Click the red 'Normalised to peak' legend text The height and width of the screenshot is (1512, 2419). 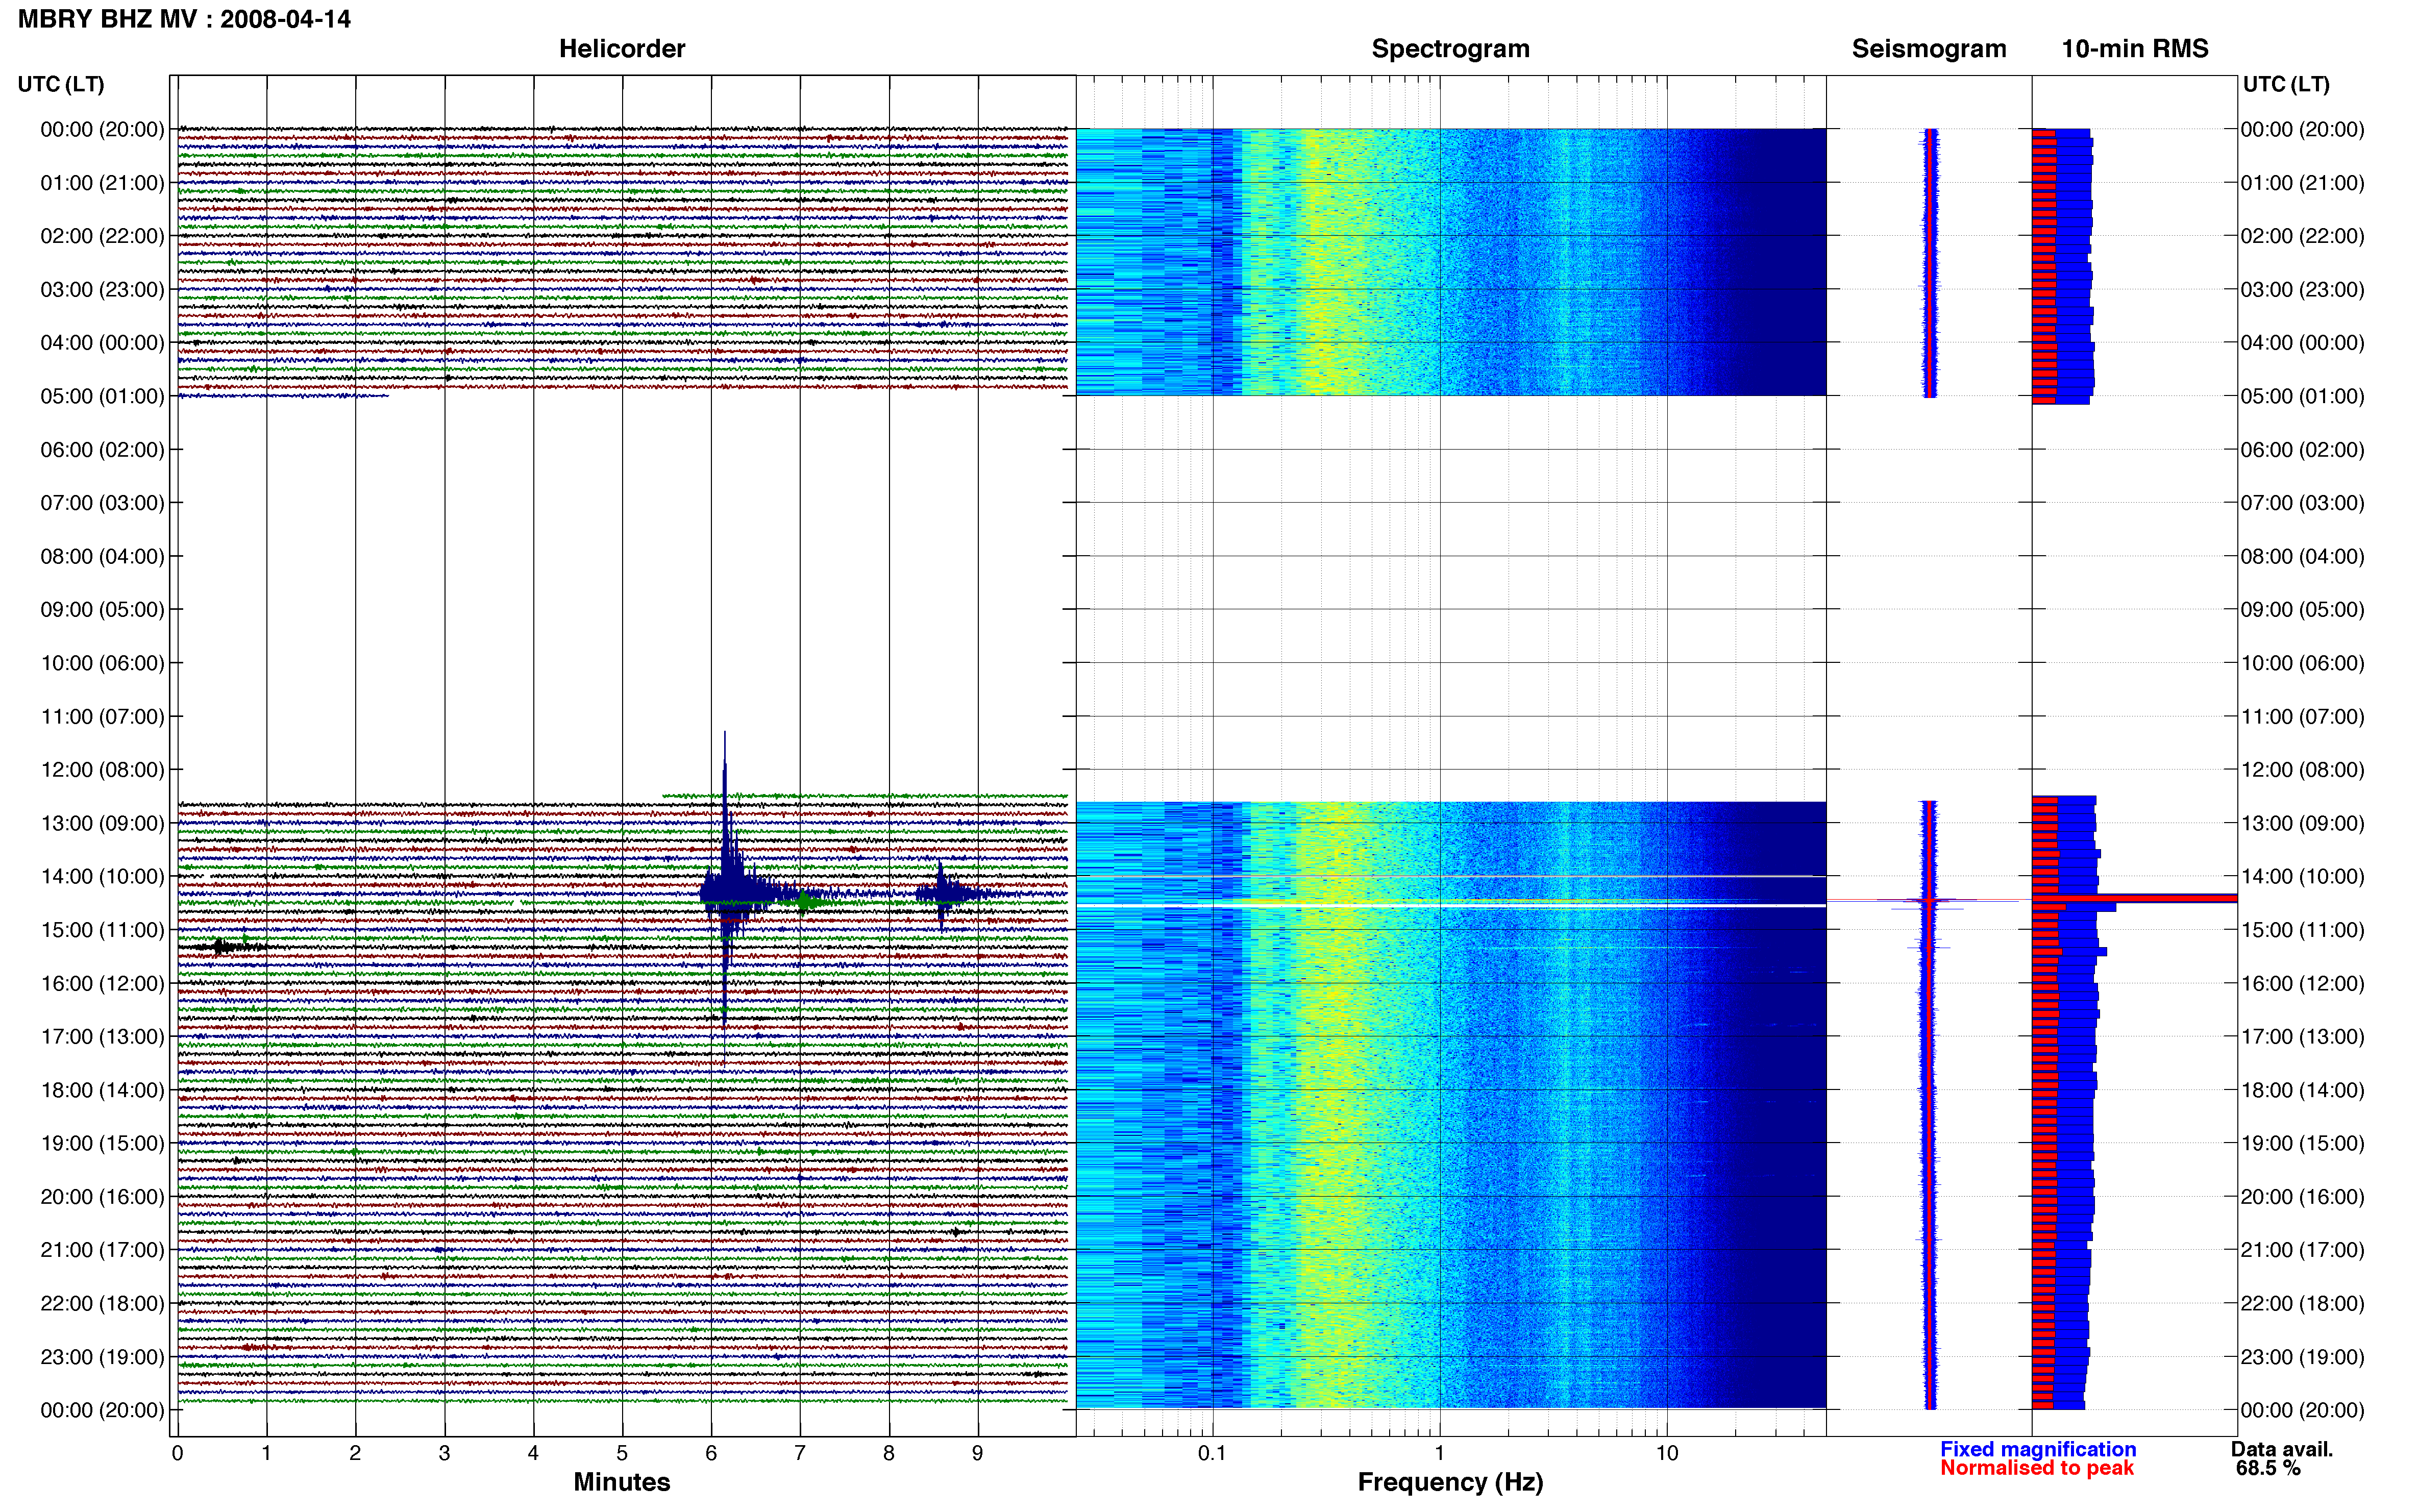coord(2036,1468)
